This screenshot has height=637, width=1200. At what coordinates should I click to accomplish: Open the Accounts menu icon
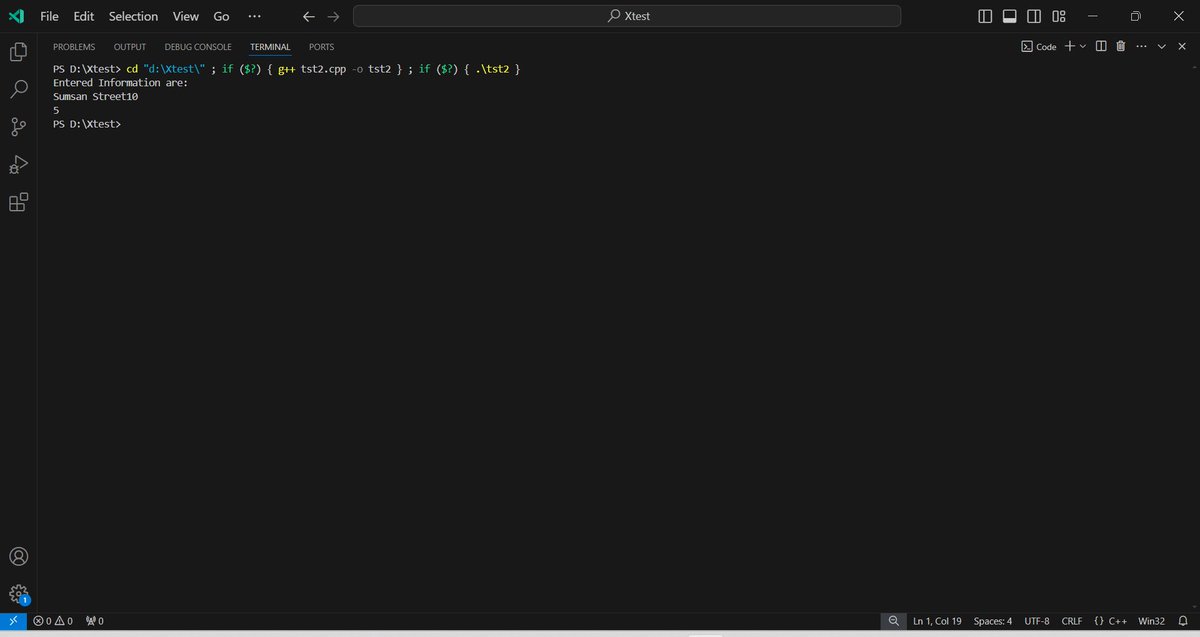pyautogui.click(x=18, y=556)
